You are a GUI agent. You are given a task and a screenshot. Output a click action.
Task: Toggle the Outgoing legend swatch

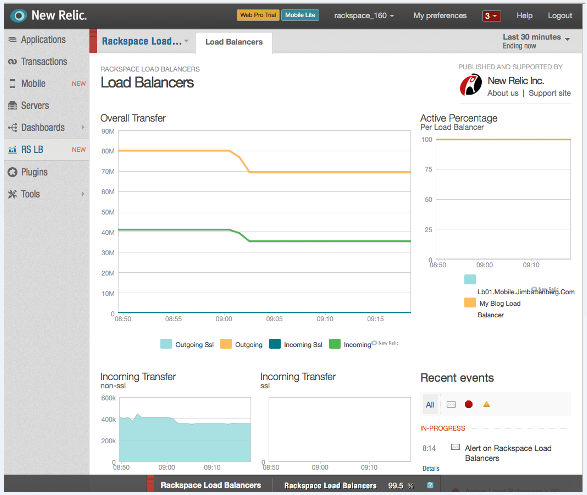(226, 344)
